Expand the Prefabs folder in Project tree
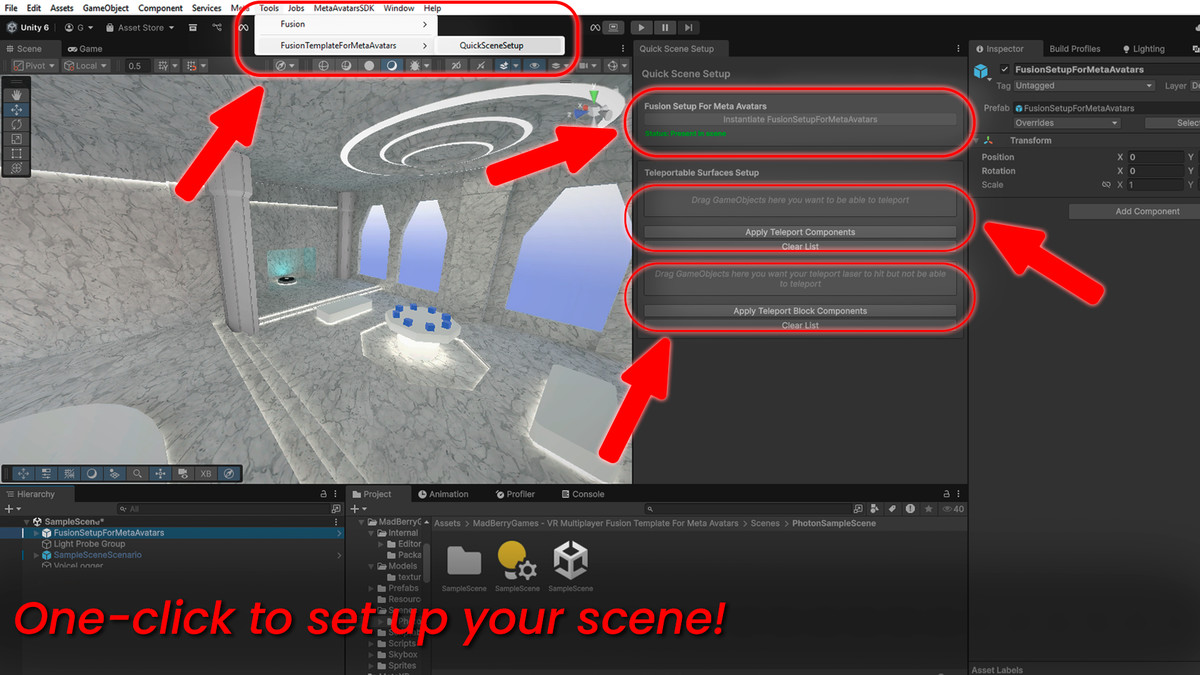The image size is (1200, 675). click(x=372, y=588)
